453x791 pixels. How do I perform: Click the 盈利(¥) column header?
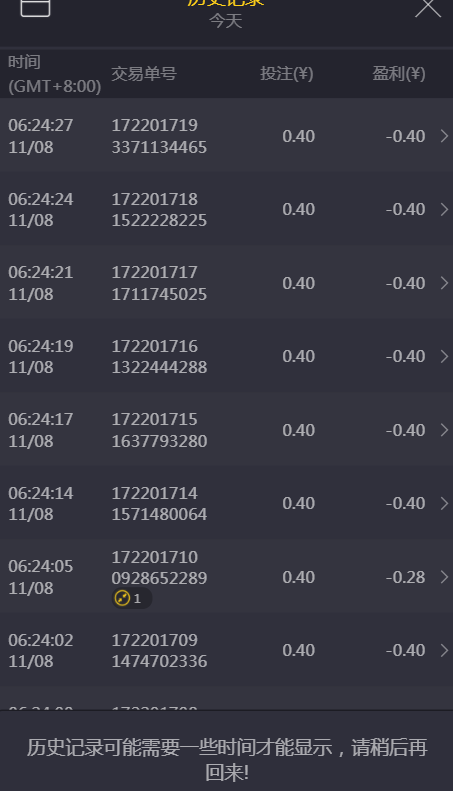click(399, 74)
